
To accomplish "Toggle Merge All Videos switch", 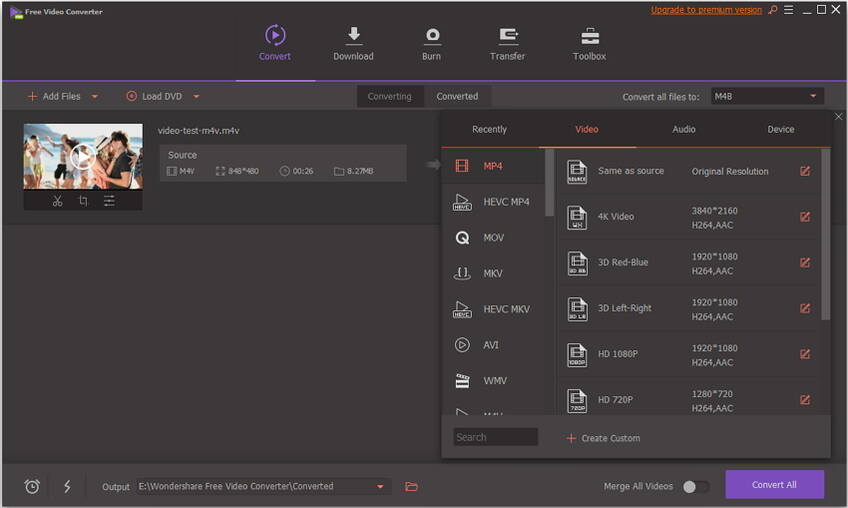I will [695, 486].
